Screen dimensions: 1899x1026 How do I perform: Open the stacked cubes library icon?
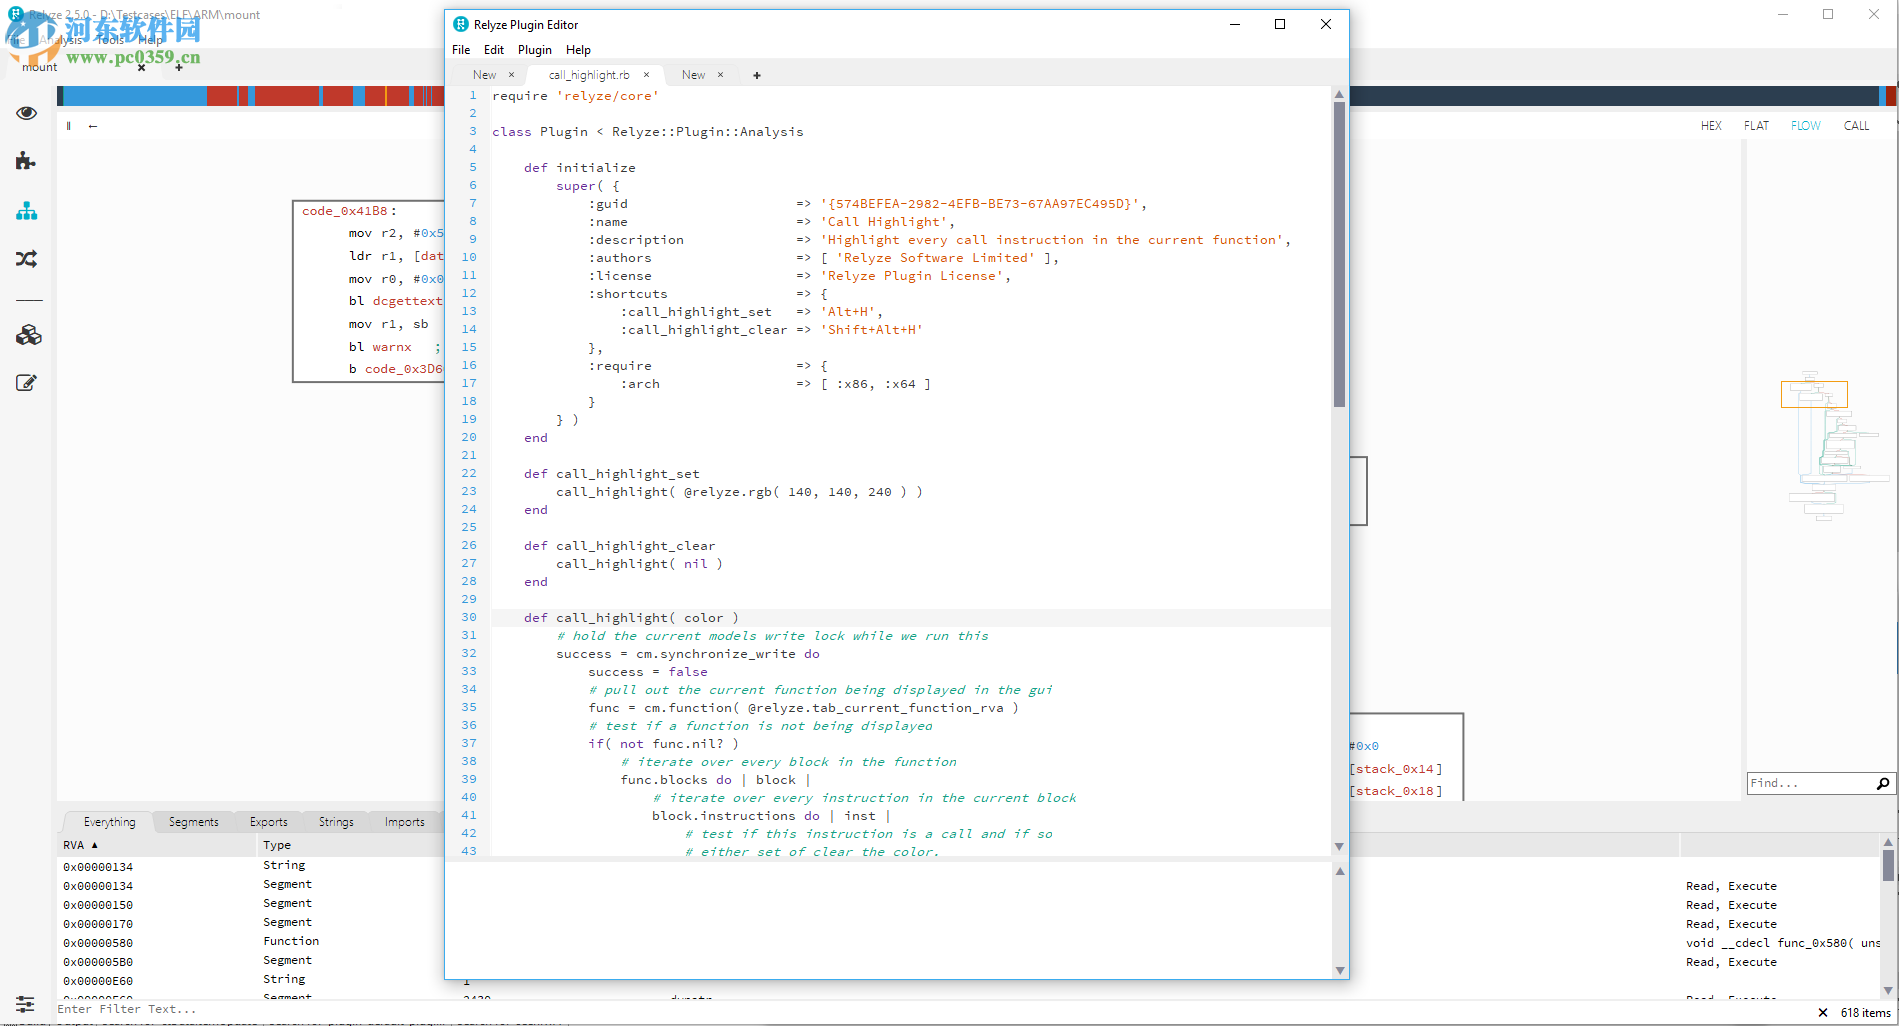(28, 335)
